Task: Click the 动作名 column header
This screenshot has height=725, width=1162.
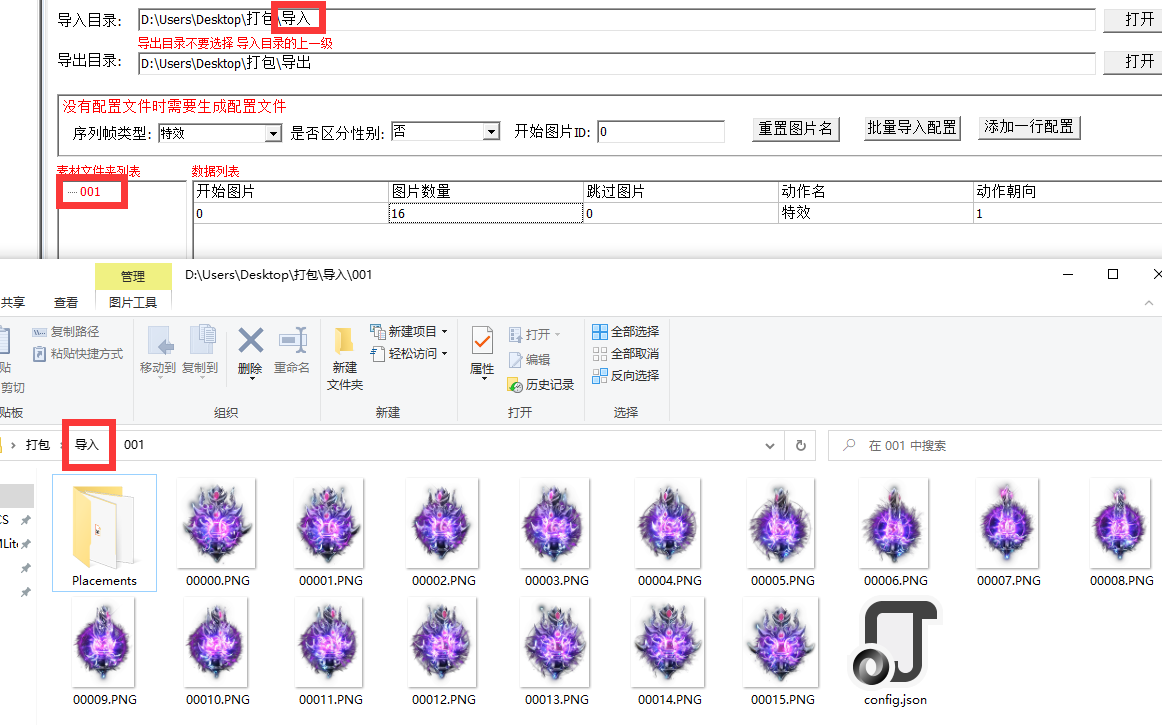Action: coord(876,192)
